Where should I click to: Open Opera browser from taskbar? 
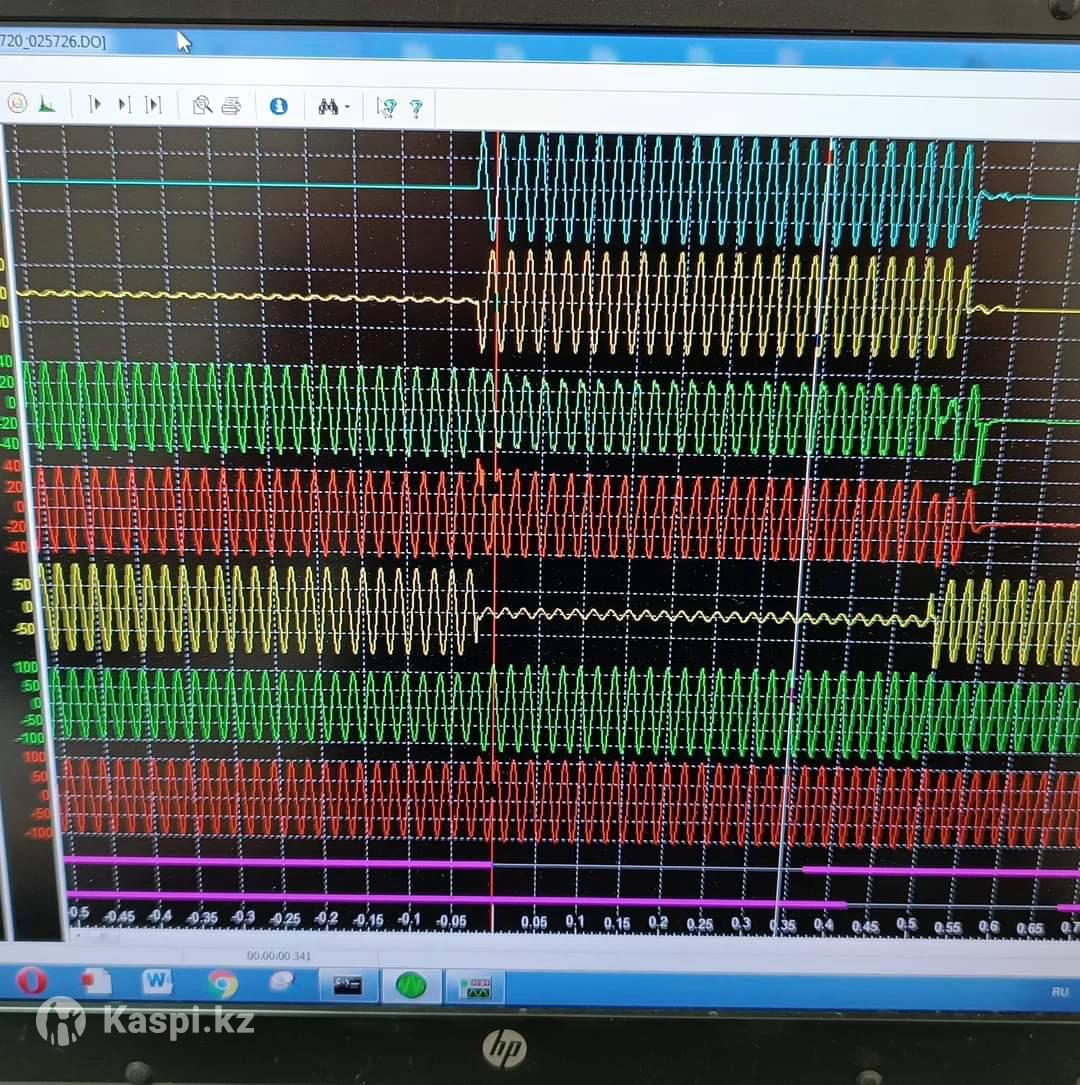point(30,981)
